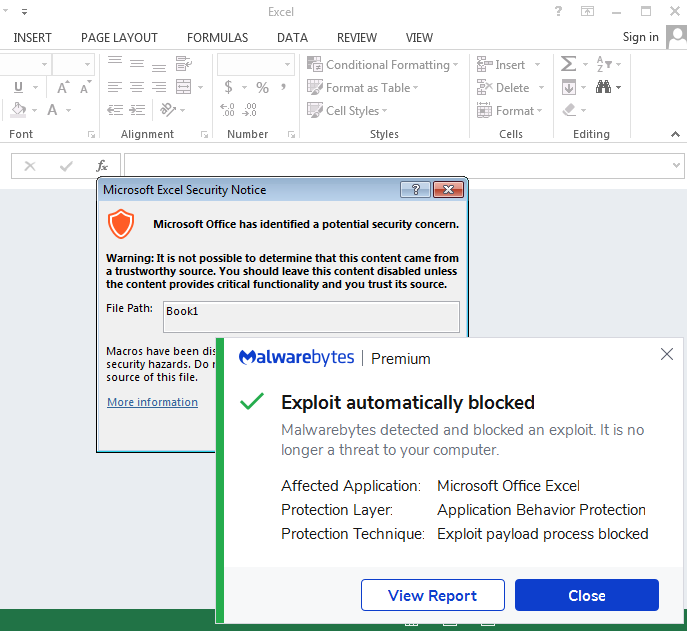The width and height of the screenshot is (687, 631).
Task: Open Excel Help question mark icon
Action: [558, 11]
